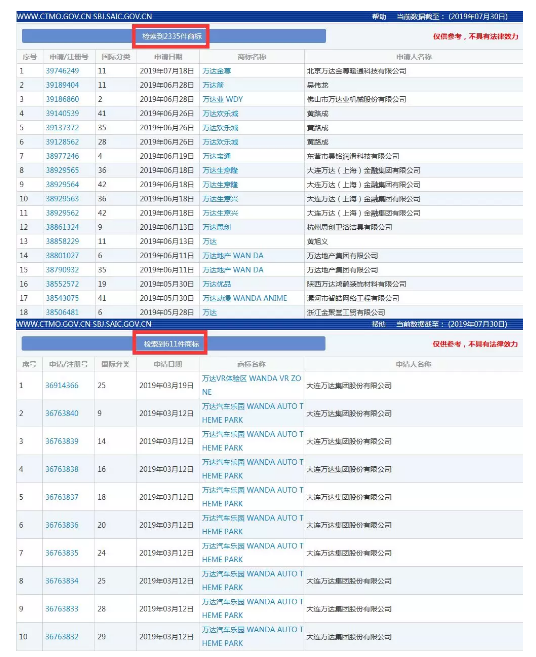Select the date 2019年07月18日

167,71
